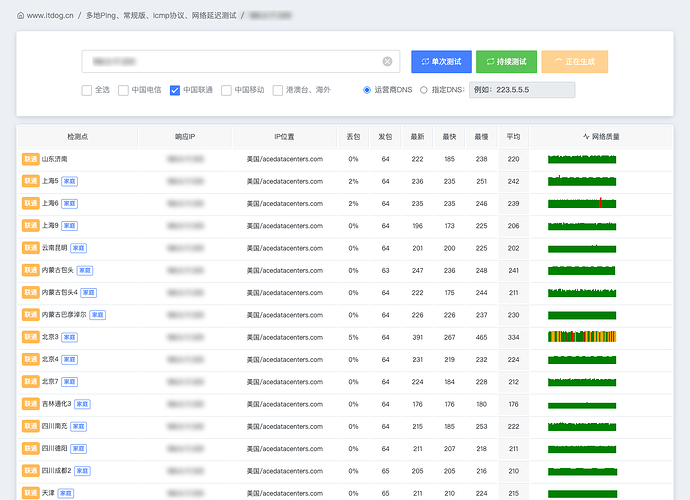Click the 内蒙古包头 checkpoint name
Image resolution: width=690 pixels, height=500 pixels.
click(x=58, y=270)
